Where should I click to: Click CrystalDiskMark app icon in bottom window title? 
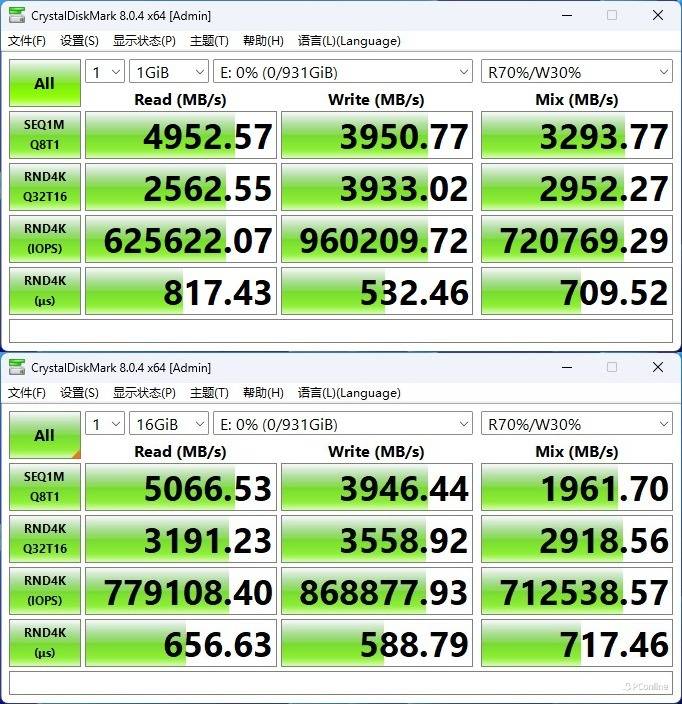17,367
